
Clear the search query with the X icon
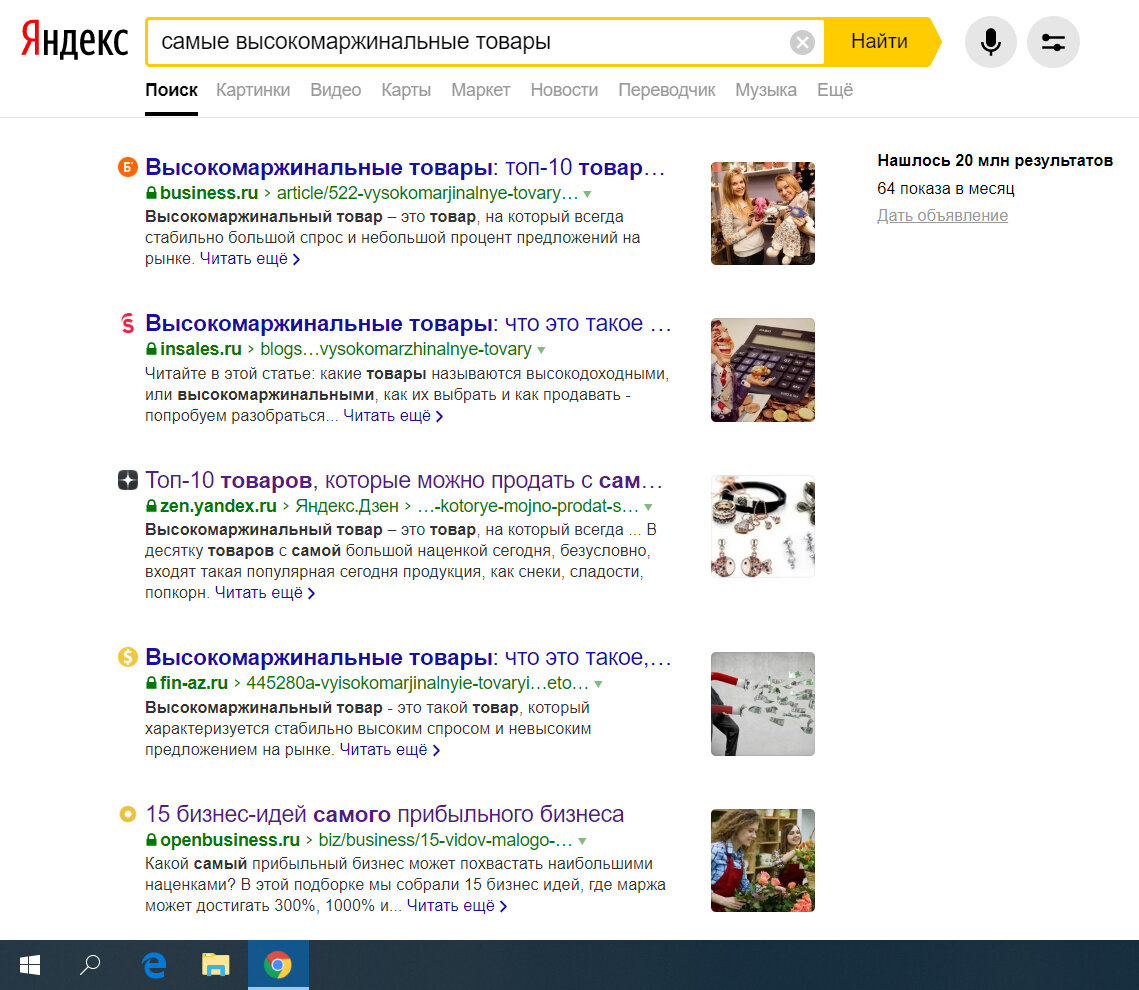(802, 43)
